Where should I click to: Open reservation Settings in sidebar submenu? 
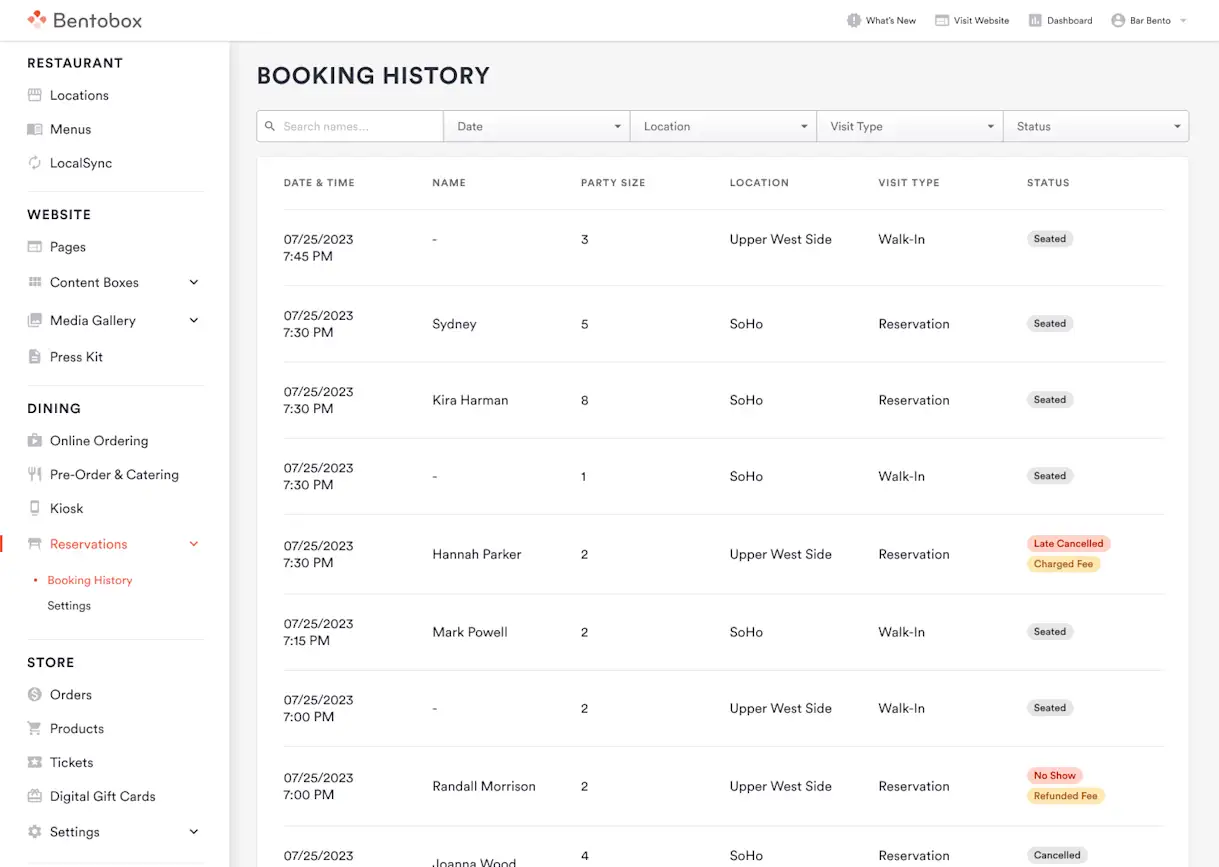(x=69, y=606)
